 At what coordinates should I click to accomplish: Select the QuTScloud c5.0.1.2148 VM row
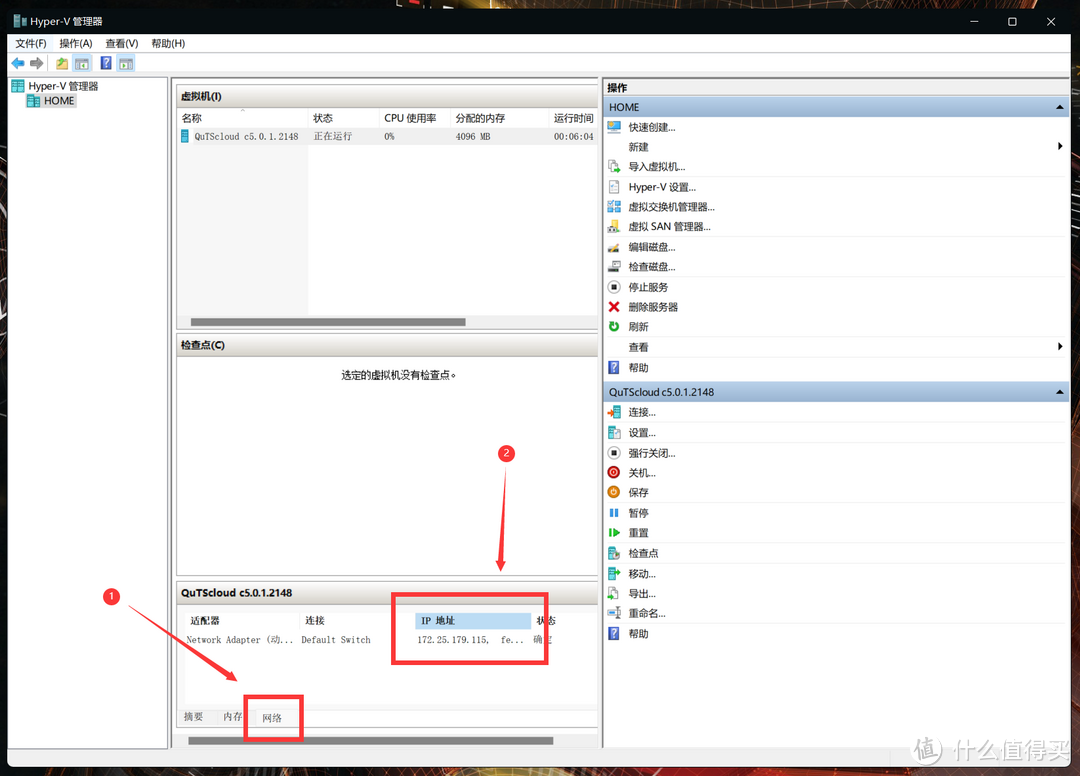pos(387,136)
